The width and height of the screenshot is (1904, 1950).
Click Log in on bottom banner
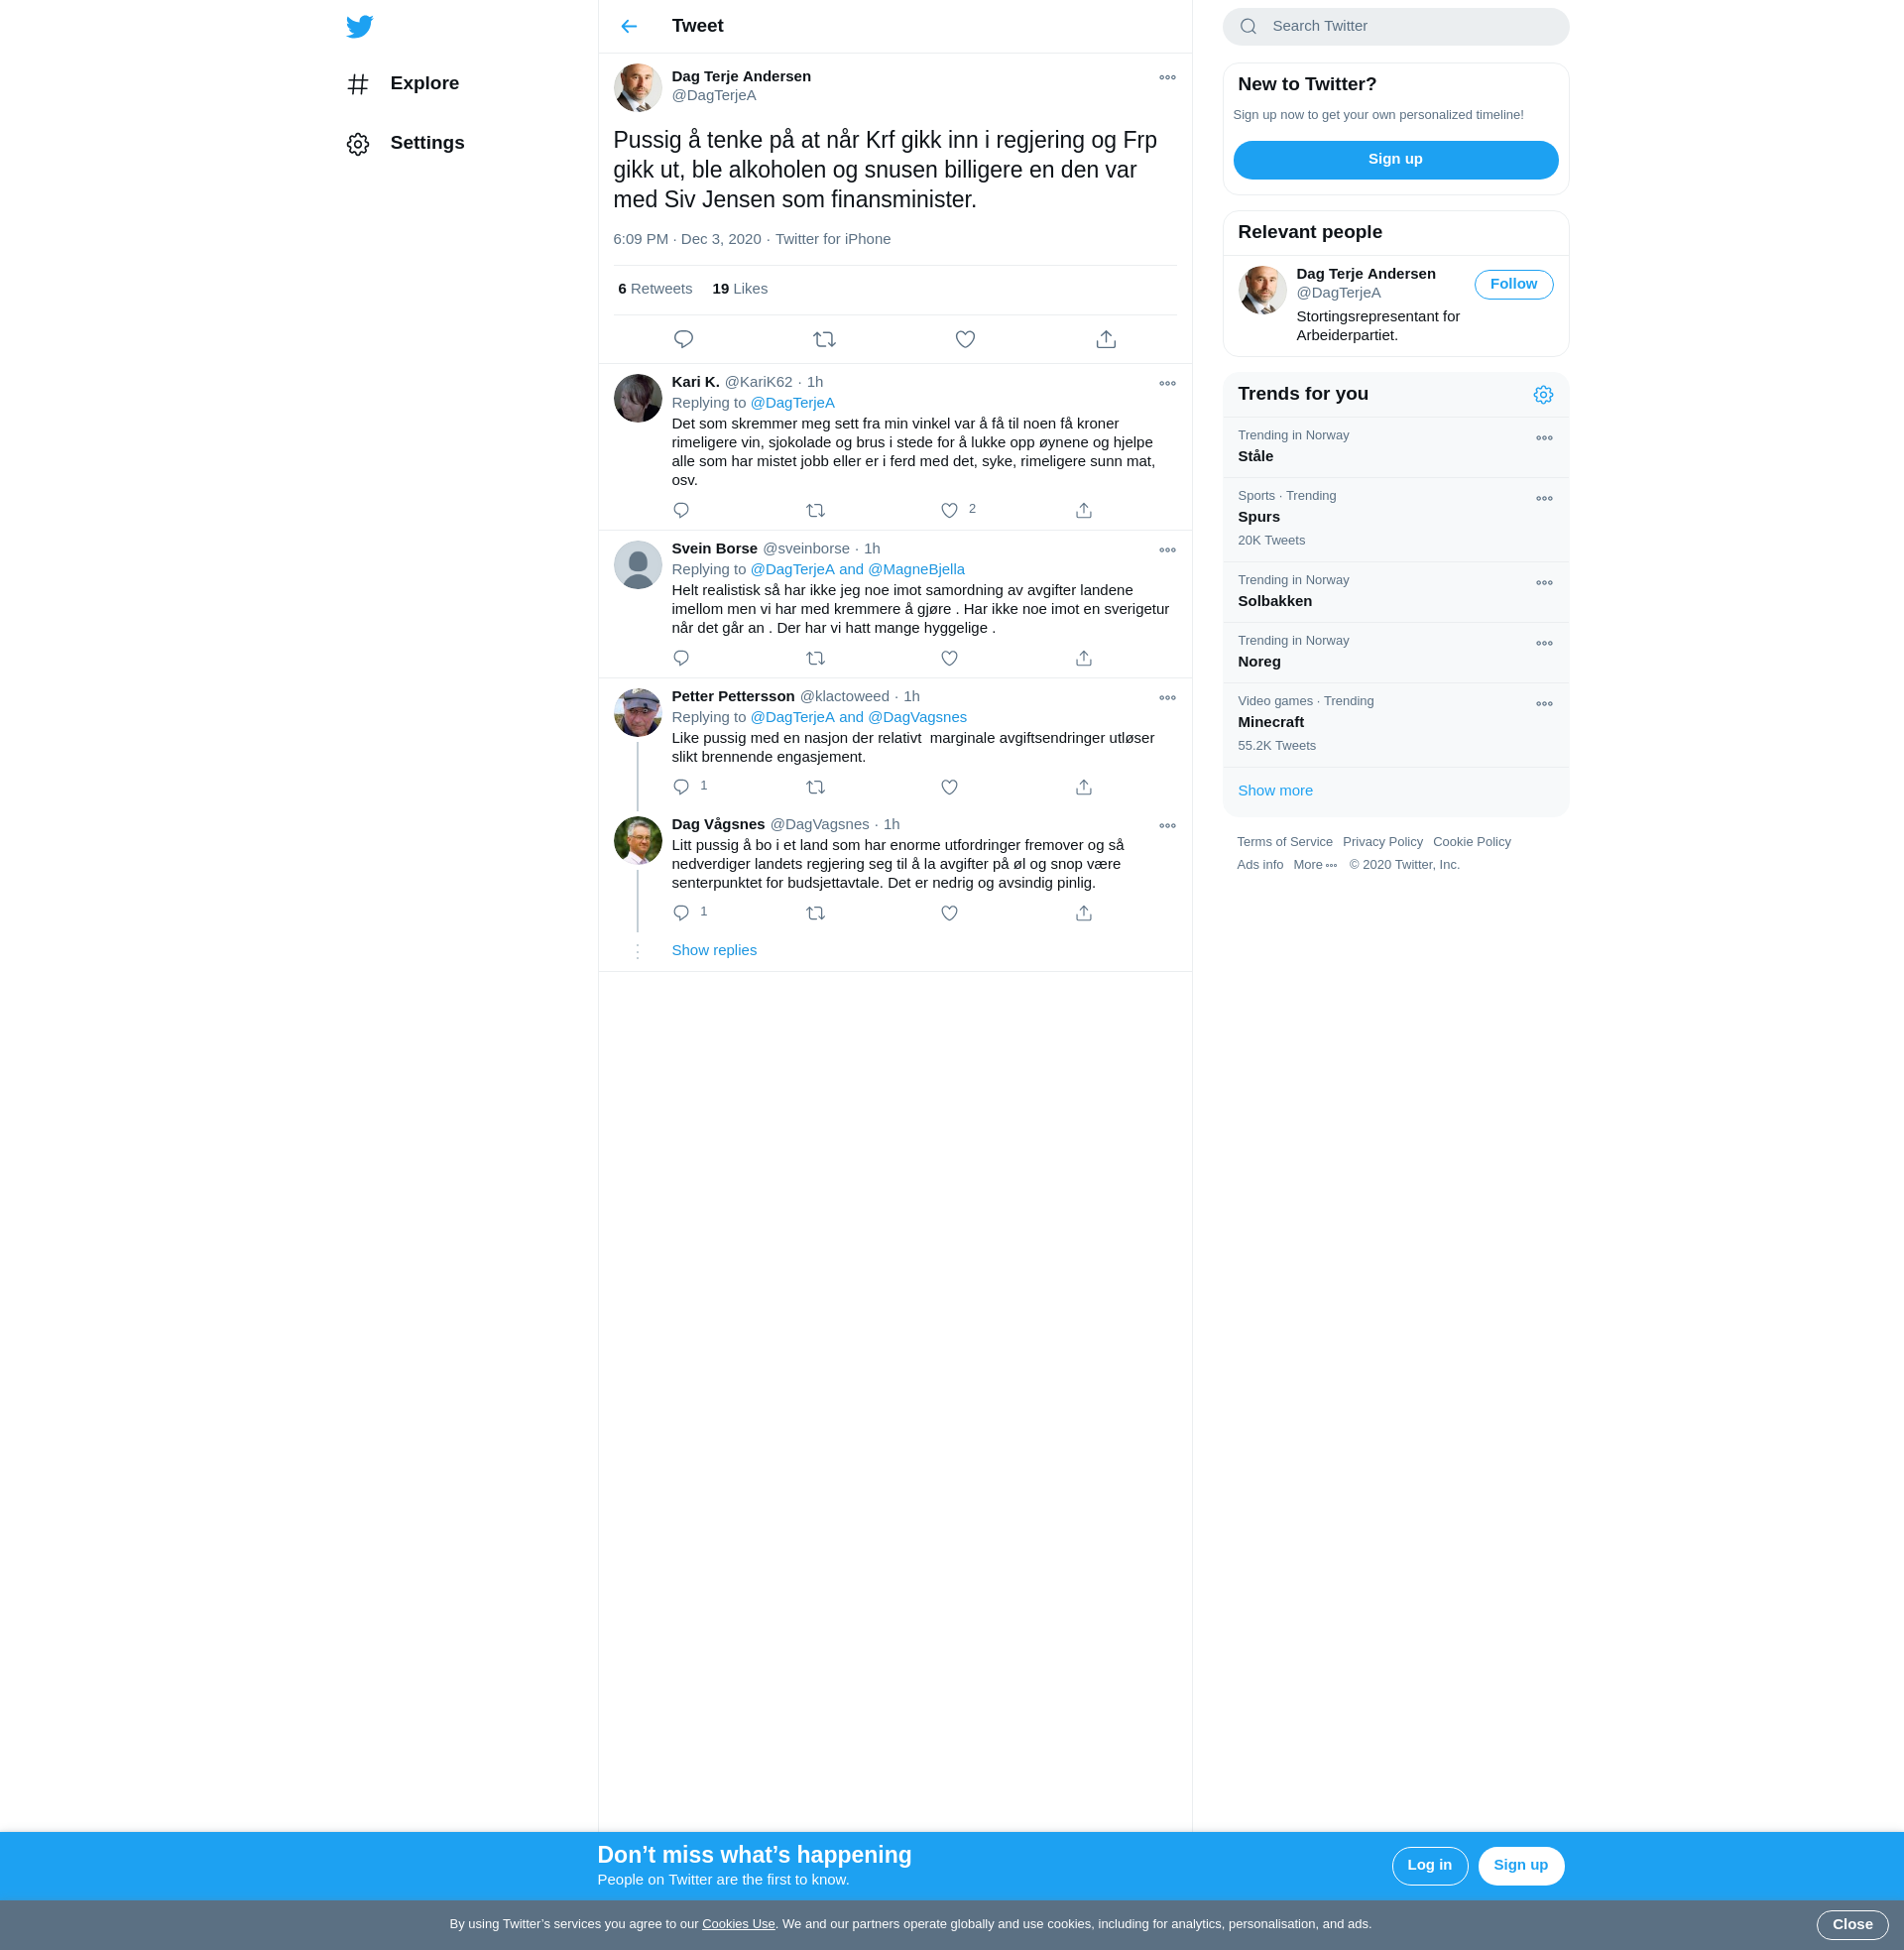pyautogui.click(x=1429, y=1866)
